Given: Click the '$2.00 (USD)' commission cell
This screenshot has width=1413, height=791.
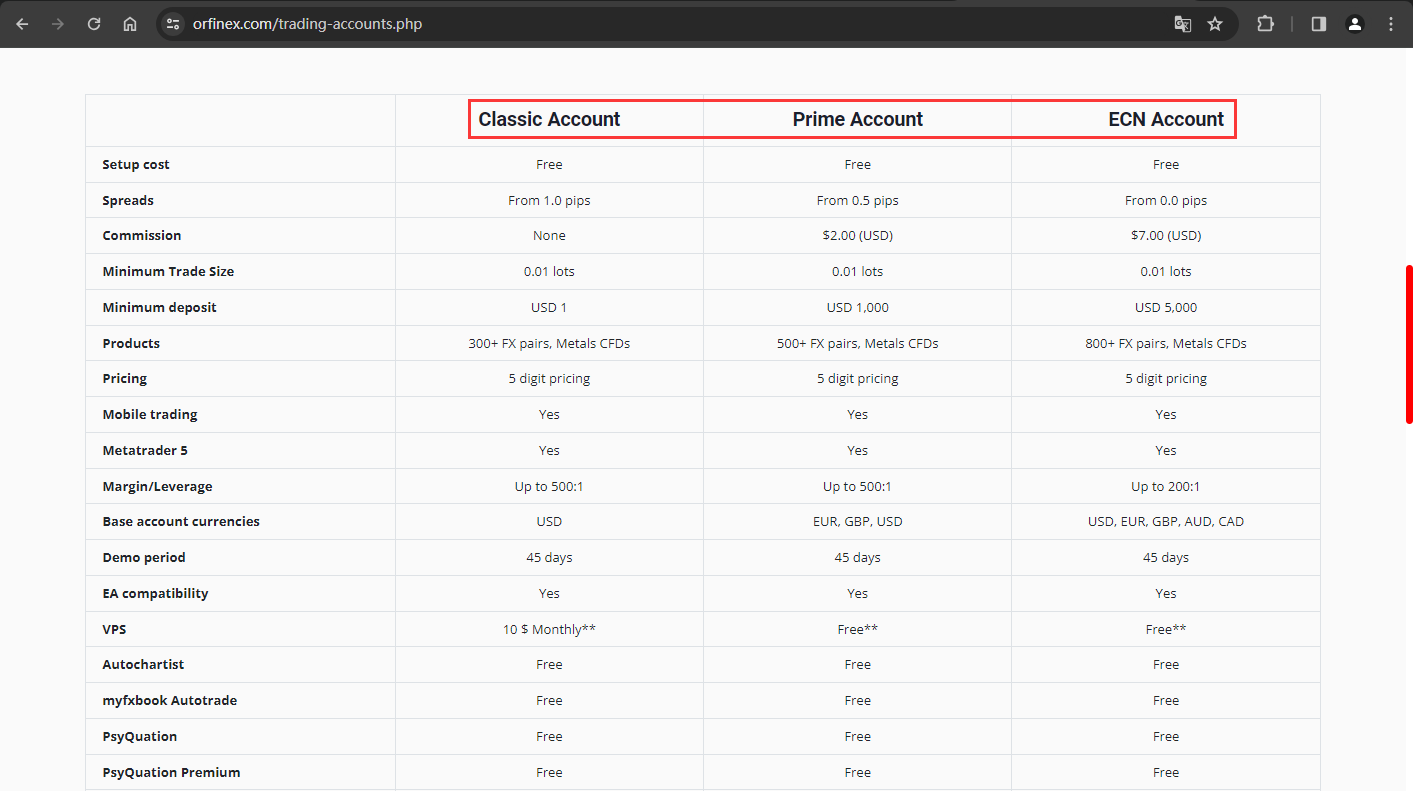Looking at the screenshot, I should [858, 236].
